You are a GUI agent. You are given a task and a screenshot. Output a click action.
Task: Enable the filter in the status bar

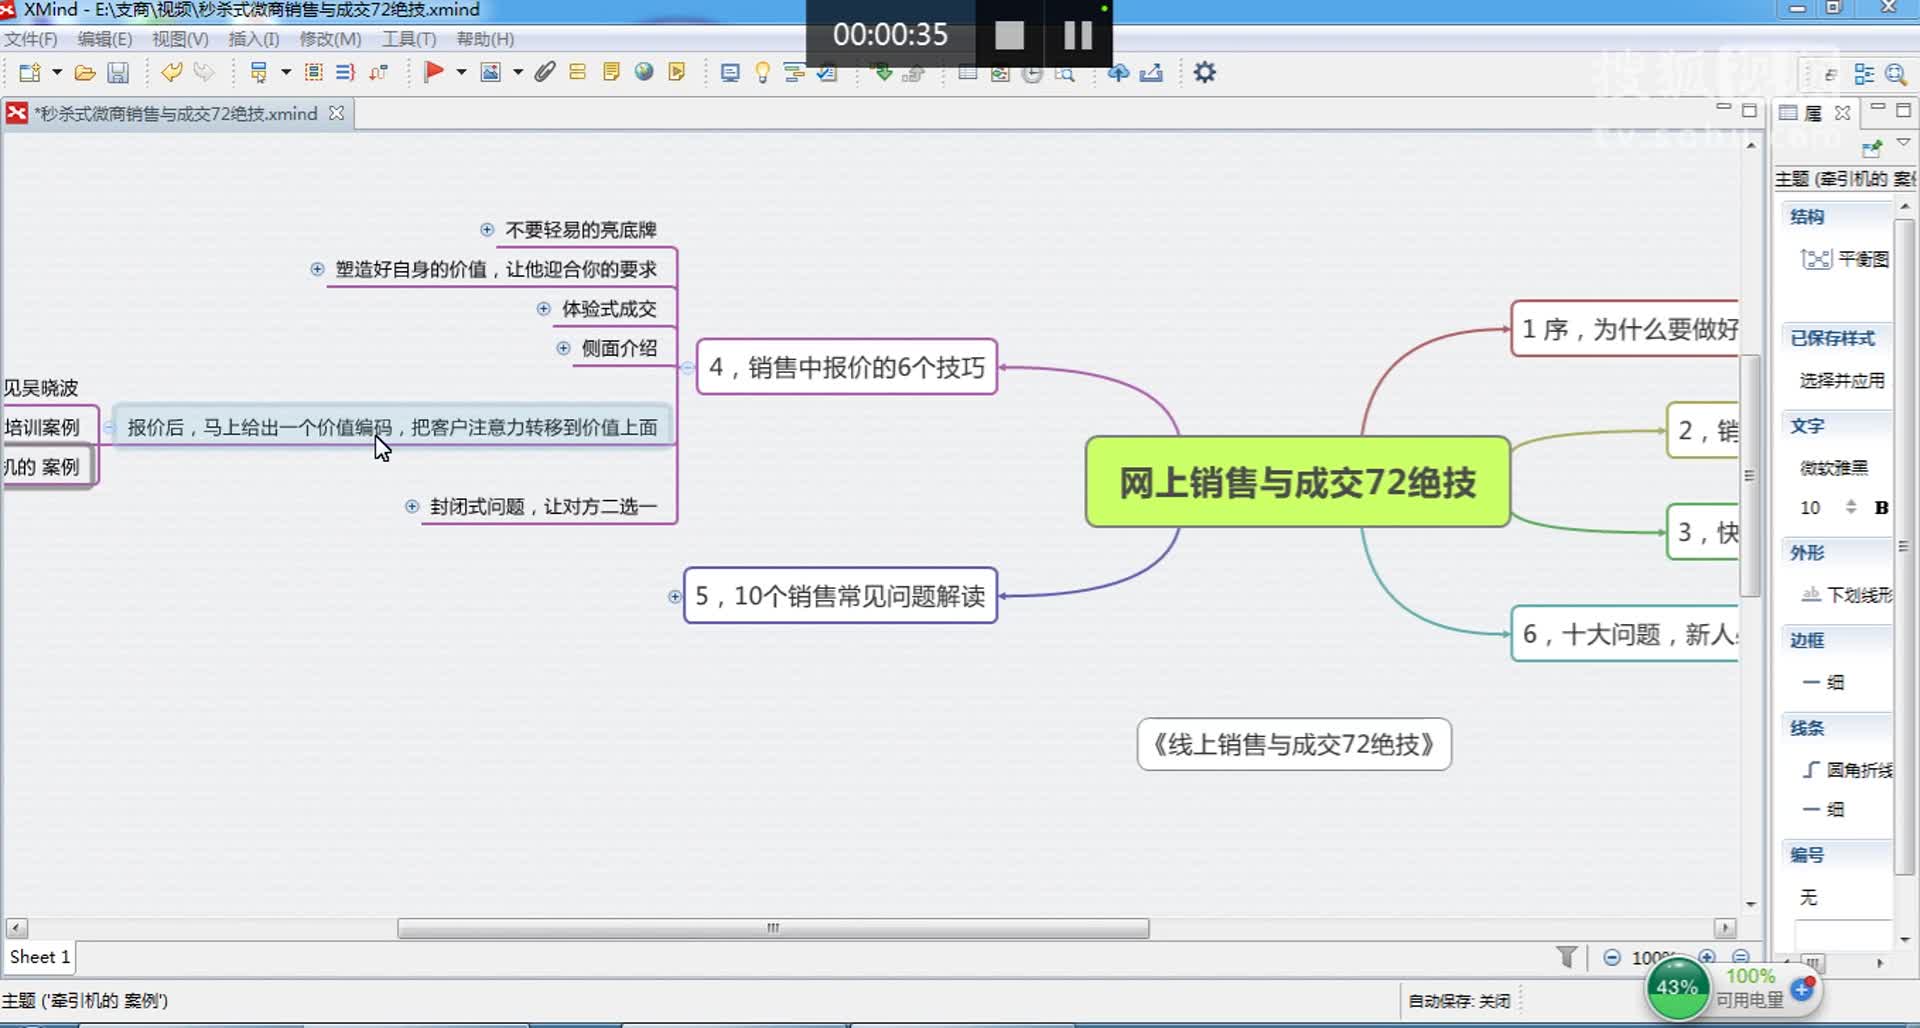(x=1568, y=957)
